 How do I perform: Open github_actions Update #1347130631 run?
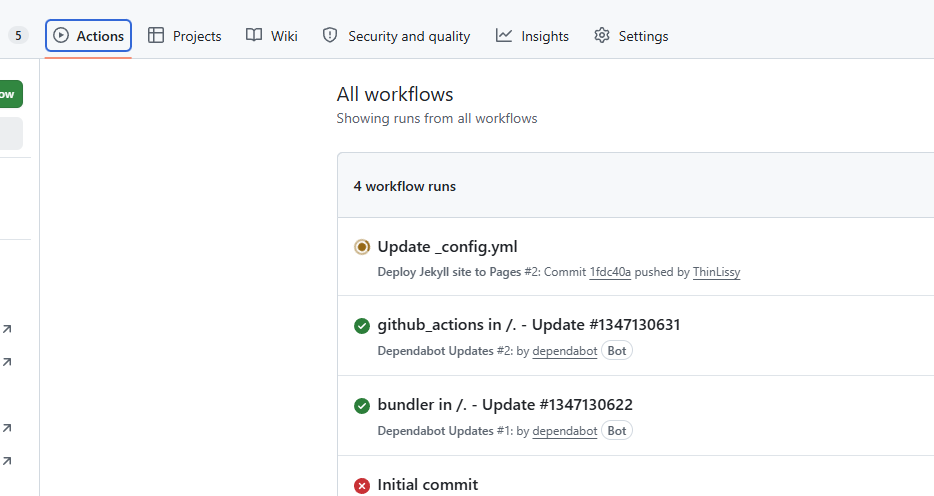pyautogui.click(x=529, y=325)
